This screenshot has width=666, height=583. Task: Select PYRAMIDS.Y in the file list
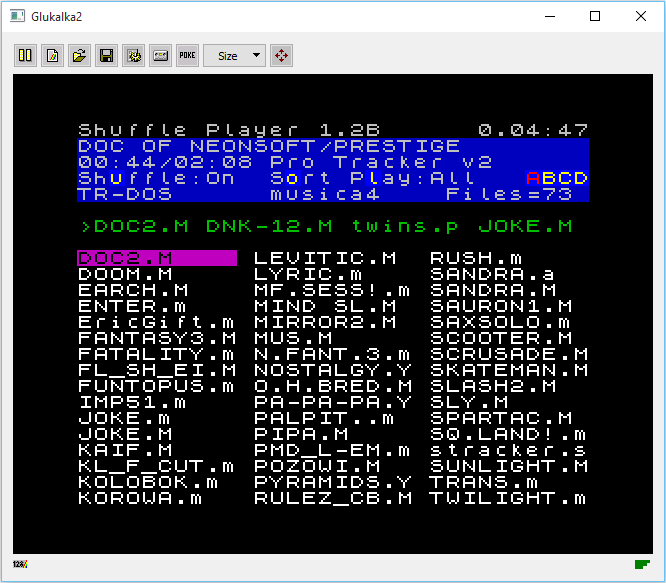(x=333, y=482)
